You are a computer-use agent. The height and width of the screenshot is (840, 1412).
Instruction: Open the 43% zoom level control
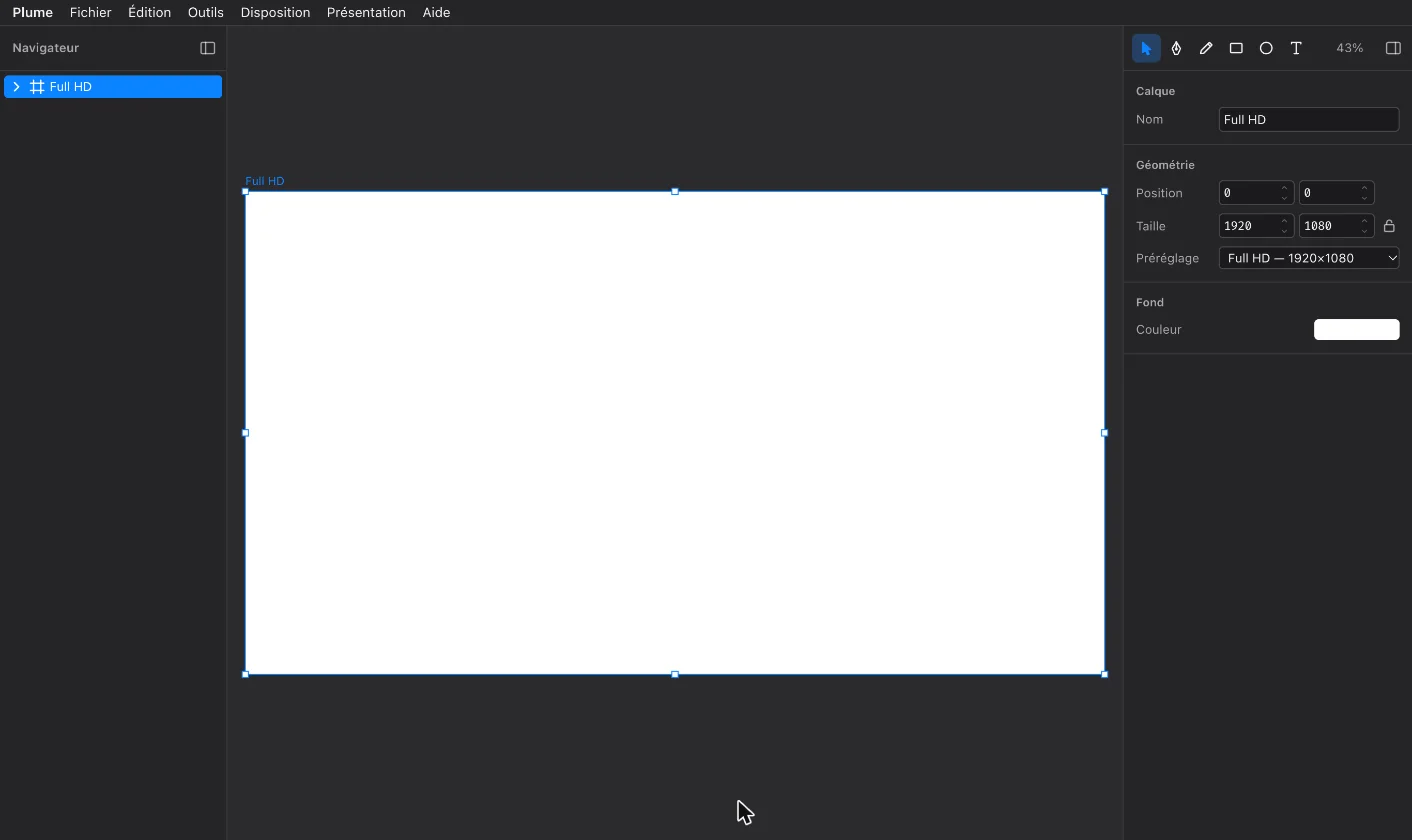pyautogui.click(x=1349, y=48)
